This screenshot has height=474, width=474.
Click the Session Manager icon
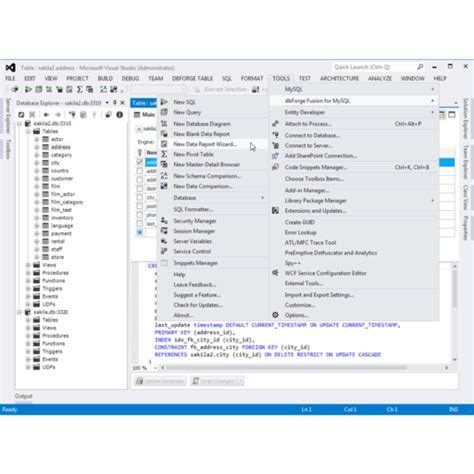[x=164, y=231]
